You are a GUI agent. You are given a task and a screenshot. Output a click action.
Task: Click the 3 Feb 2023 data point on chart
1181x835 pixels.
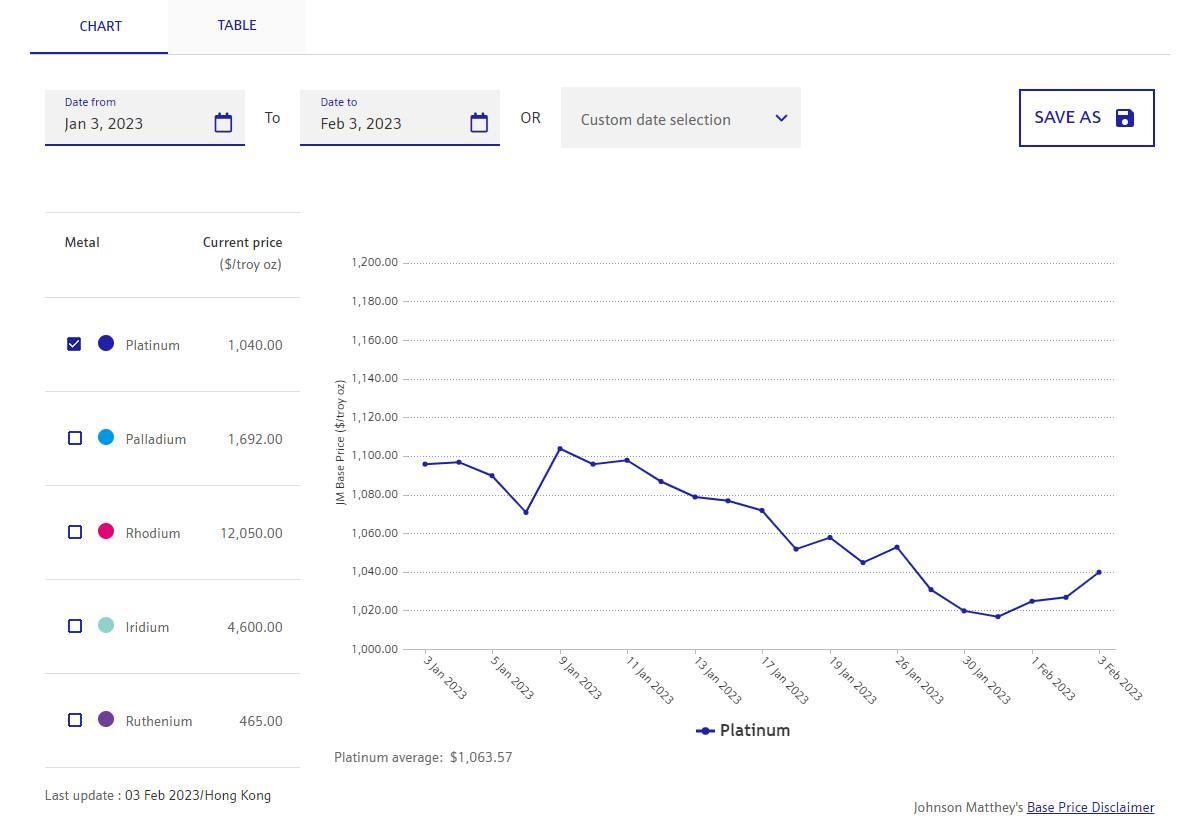click(1099, 573)
